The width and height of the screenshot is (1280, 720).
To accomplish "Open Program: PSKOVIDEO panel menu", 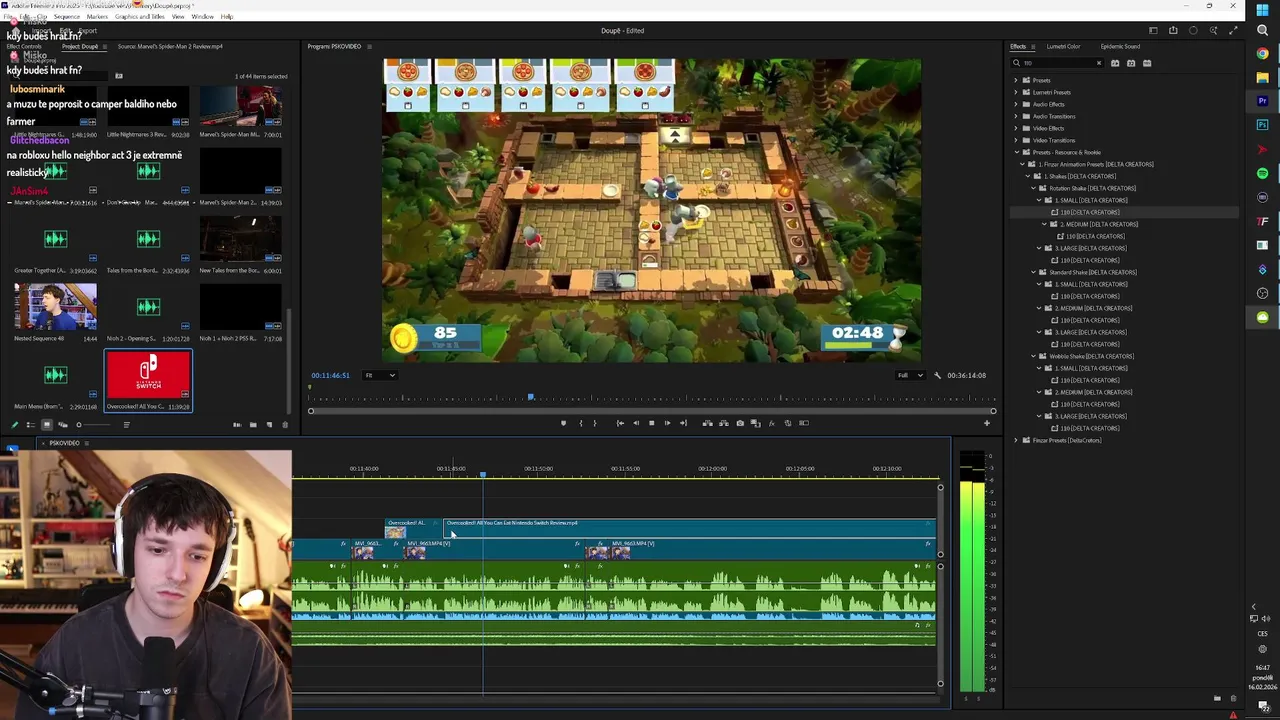I will (369, 46).
